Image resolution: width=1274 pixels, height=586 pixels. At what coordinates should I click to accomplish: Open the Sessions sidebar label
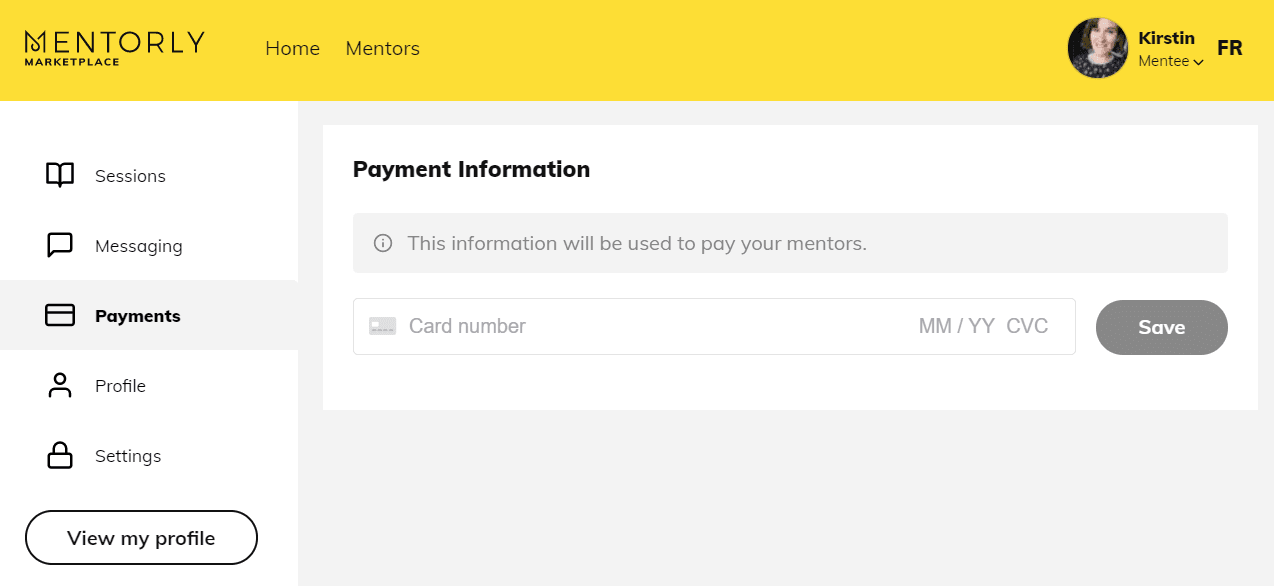[x=130, y=176]
